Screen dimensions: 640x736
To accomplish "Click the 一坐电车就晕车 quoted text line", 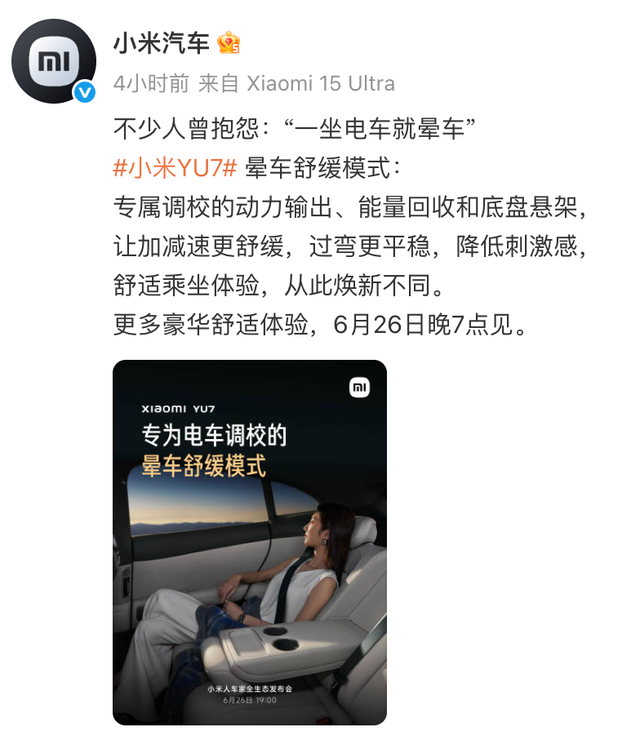I will tap(295, 128).
